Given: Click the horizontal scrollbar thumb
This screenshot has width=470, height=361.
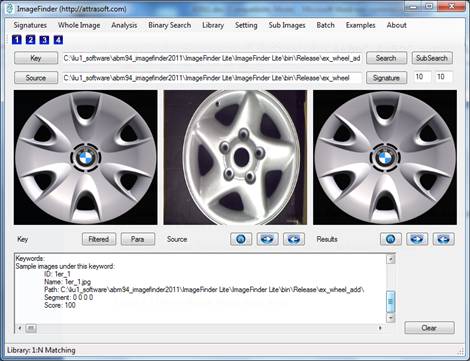Looking at the screenshot, I should tap(31, 328).
